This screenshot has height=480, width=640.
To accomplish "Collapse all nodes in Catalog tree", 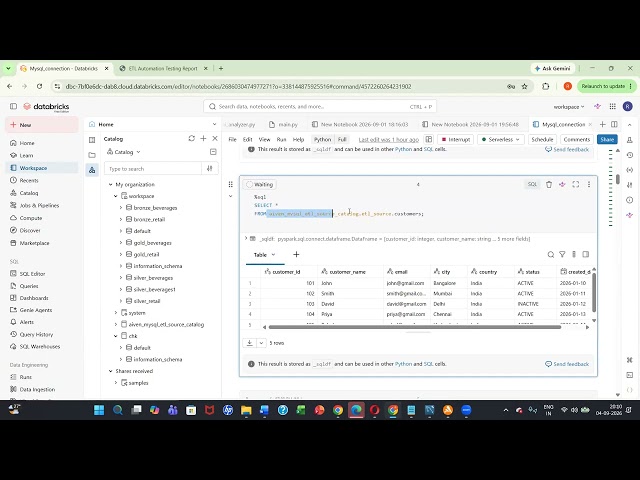I will coord(213,152).
